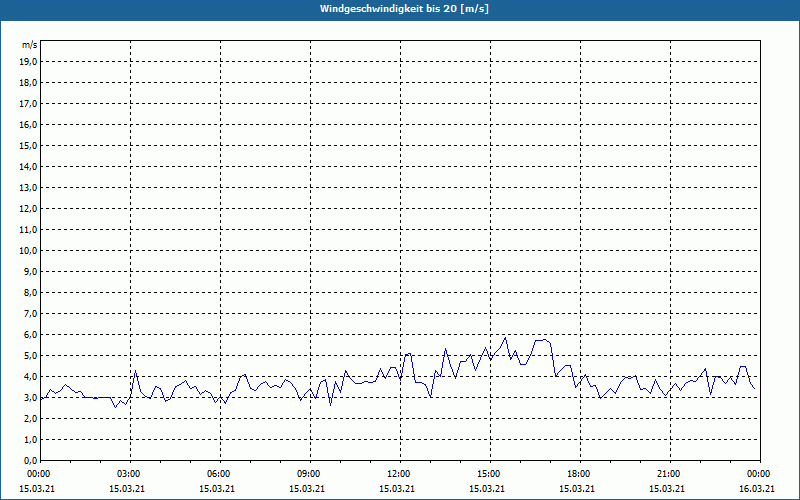Select the "12:00" time label
800x500 pixels.
[x=399, y=474]
